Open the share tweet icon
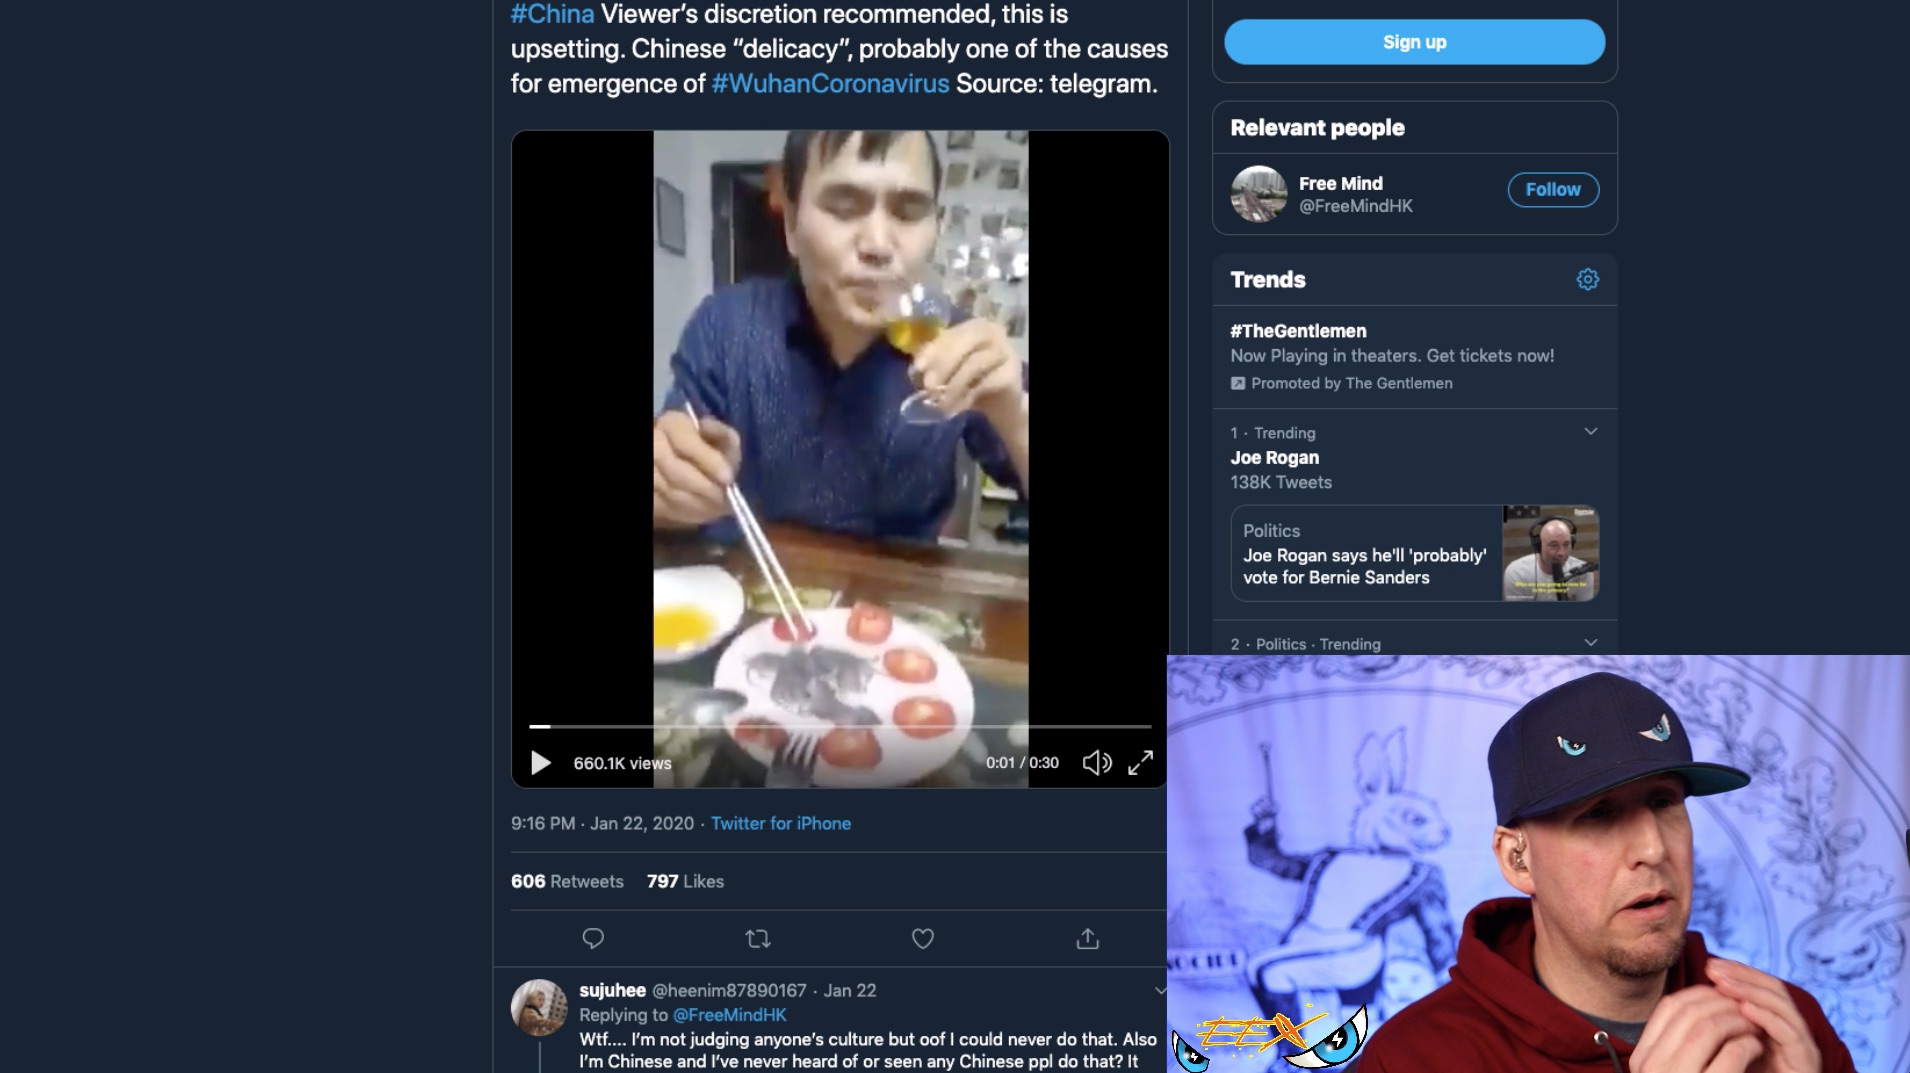 coord(1087,938)
